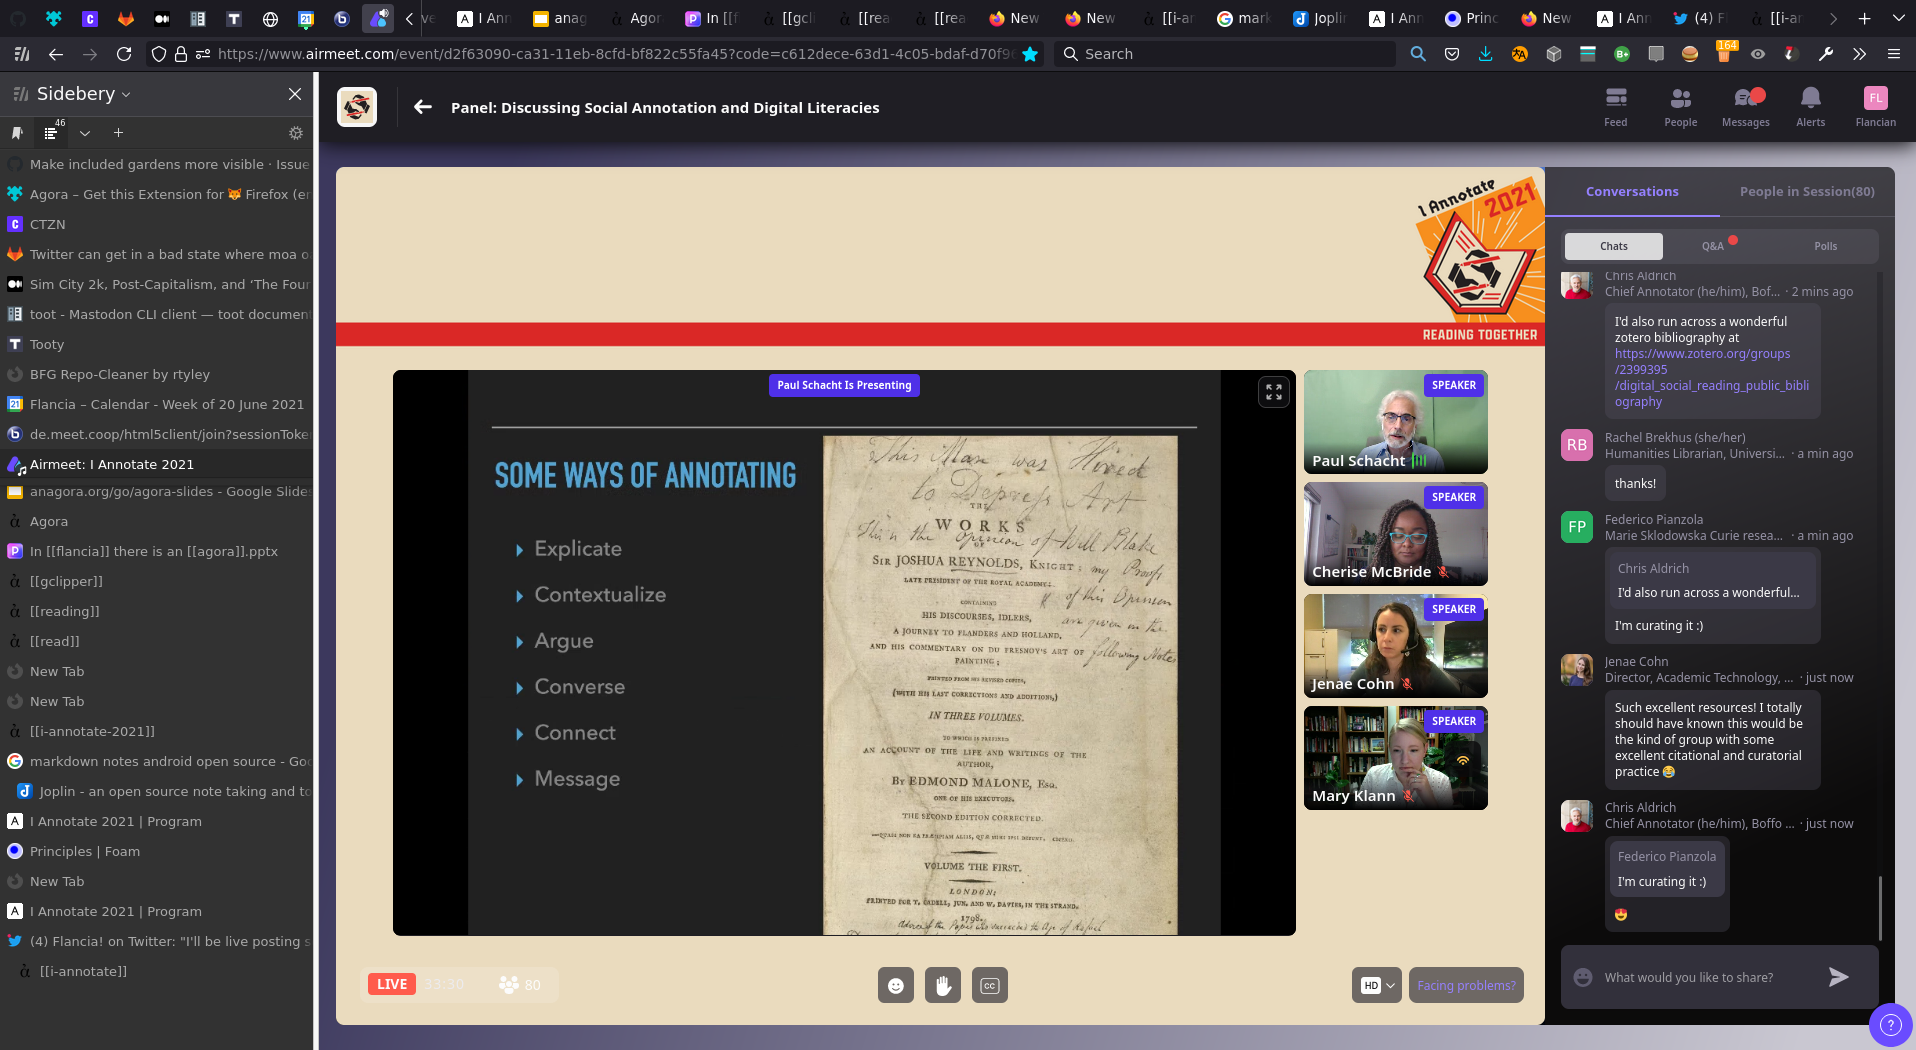Open the Messages icon
The image size is (1916, 1050).
pos(1746,107)
